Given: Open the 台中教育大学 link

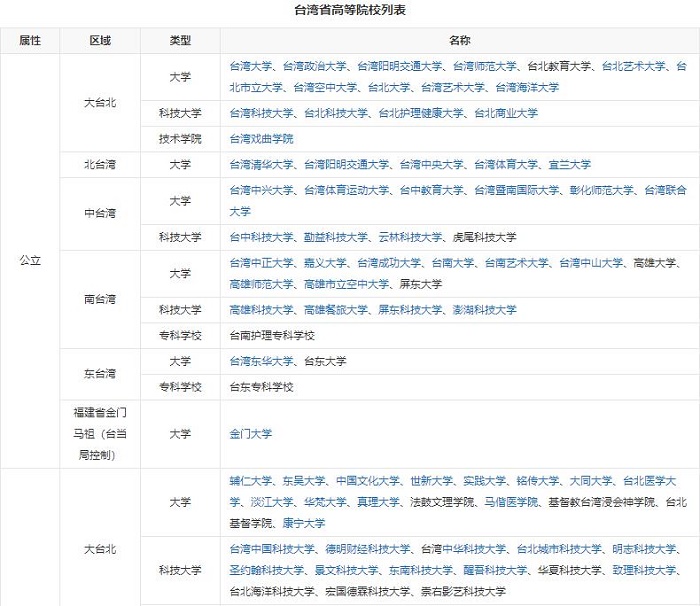Looking at the screenshot, I should [431, 191].
